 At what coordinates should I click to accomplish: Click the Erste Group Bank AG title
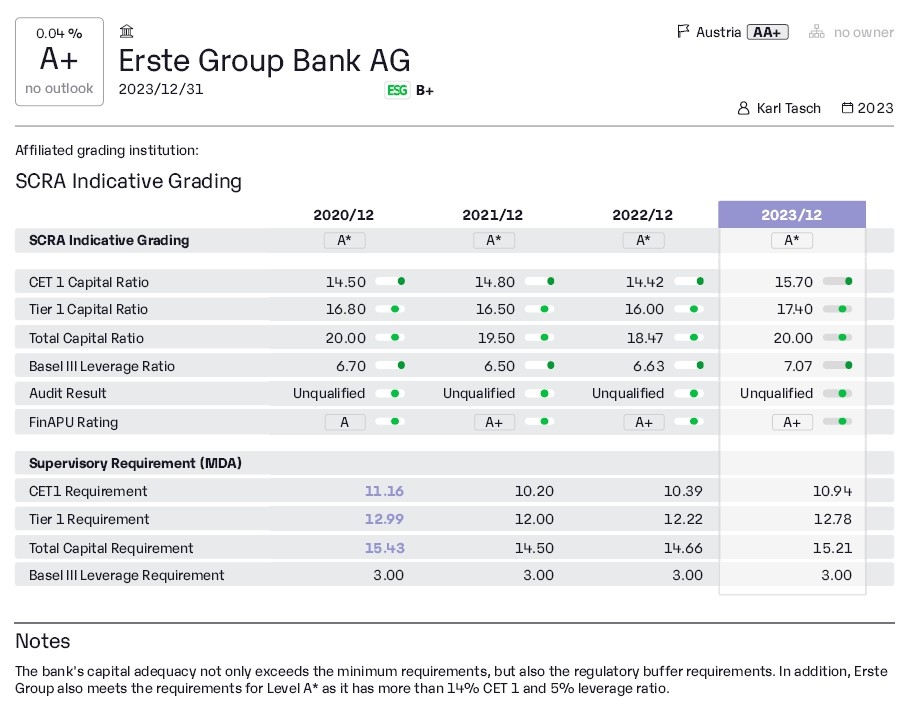tap(264, 60)
